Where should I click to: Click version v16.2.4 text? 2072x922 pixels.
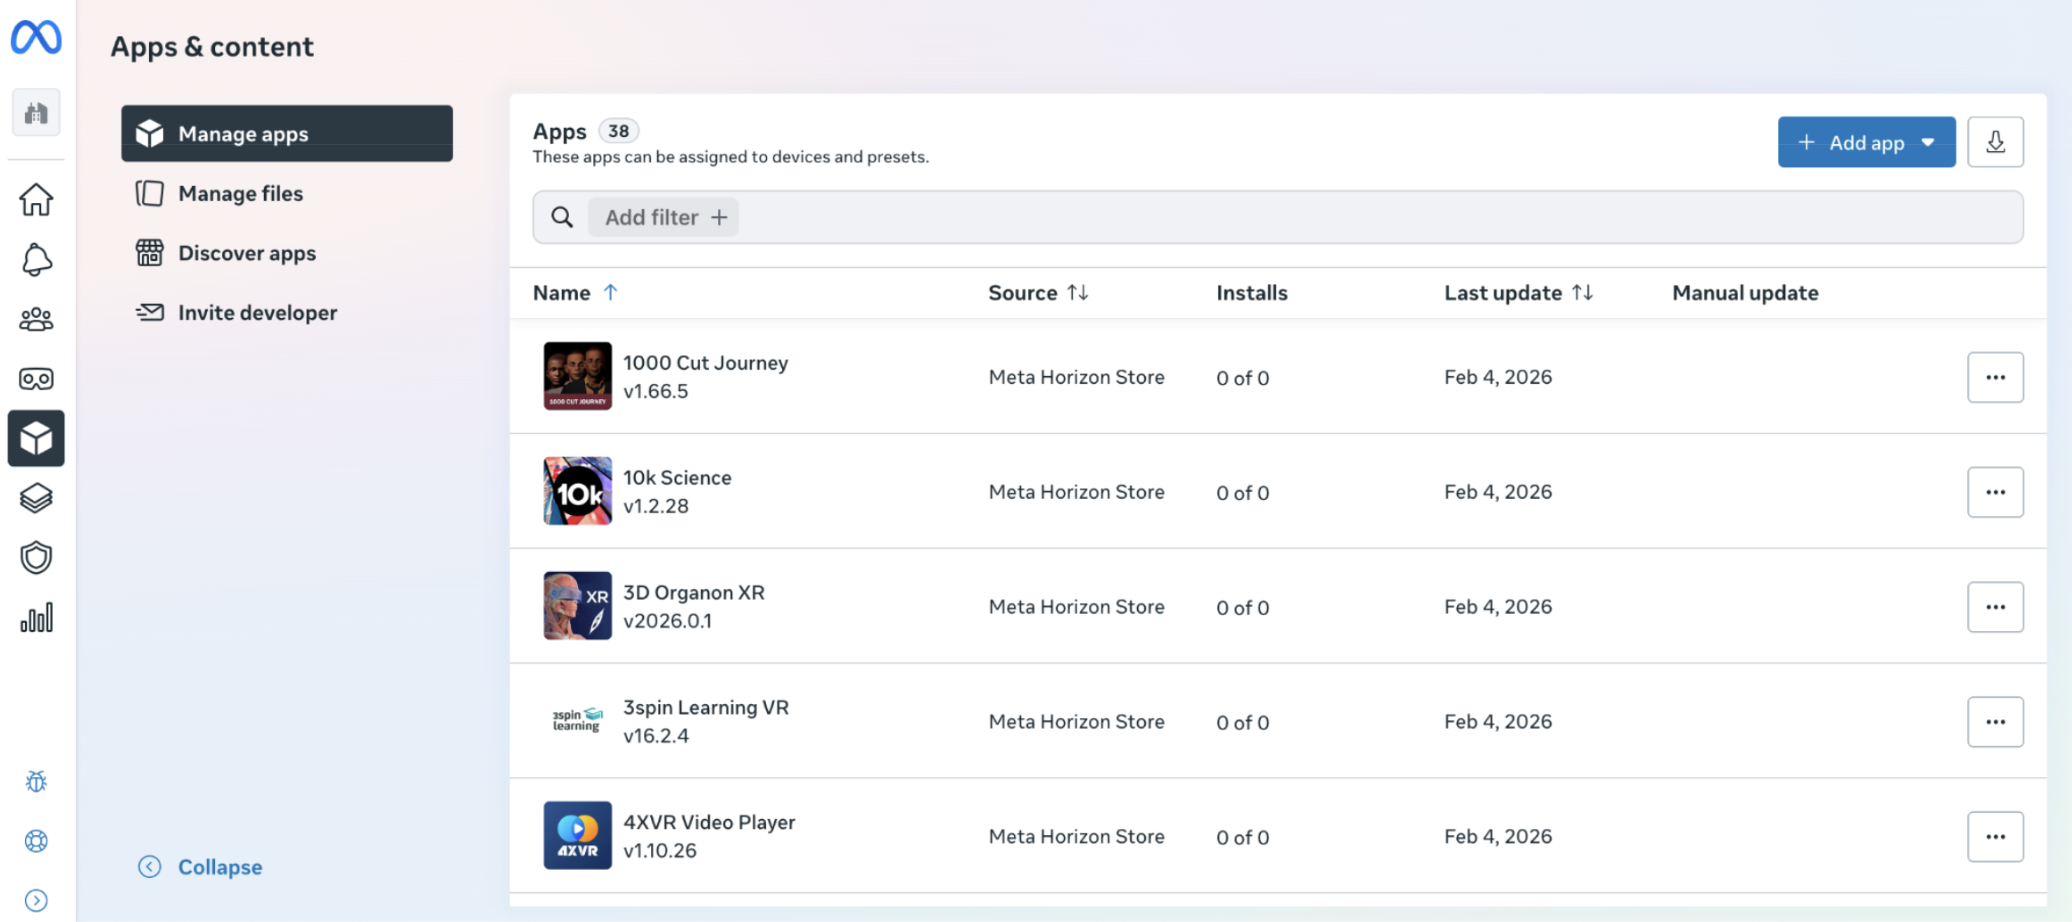click(x=656, y=736)
